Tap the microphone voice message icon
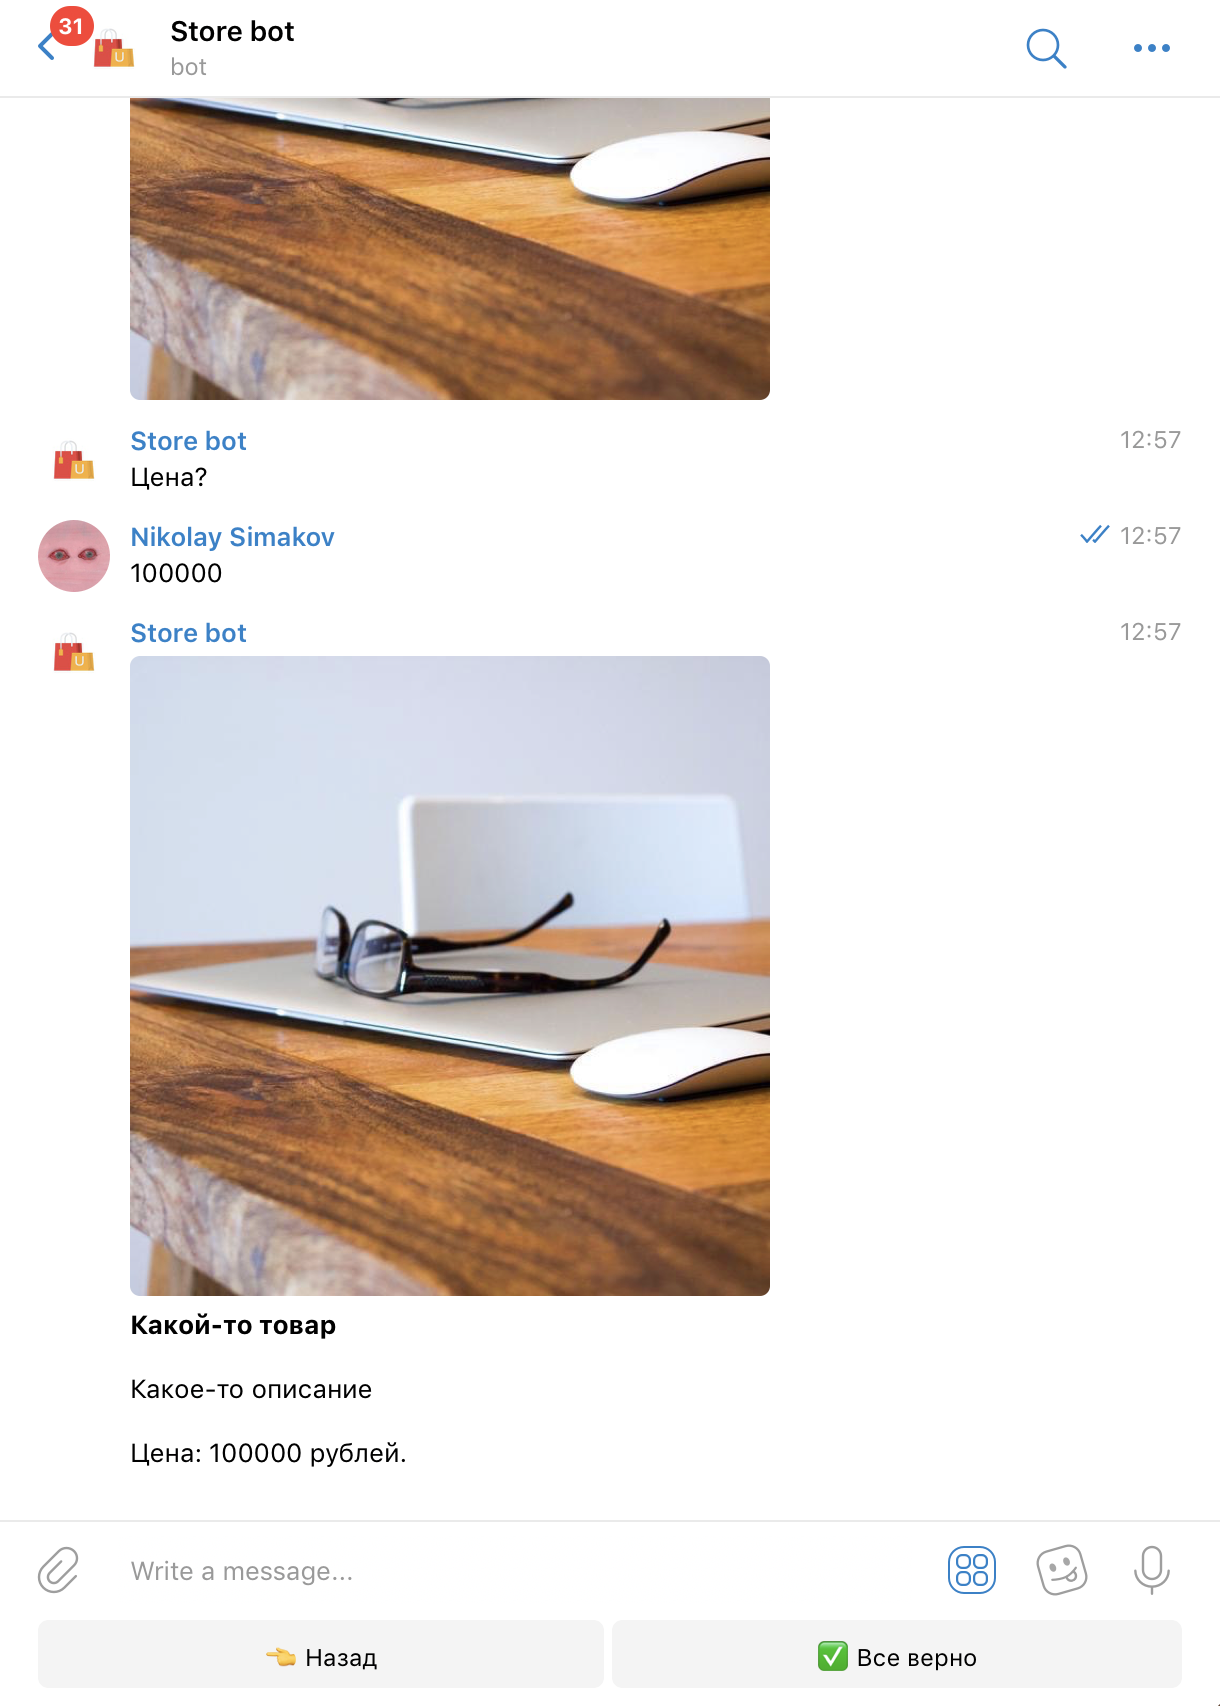 pos(1151,1569)
